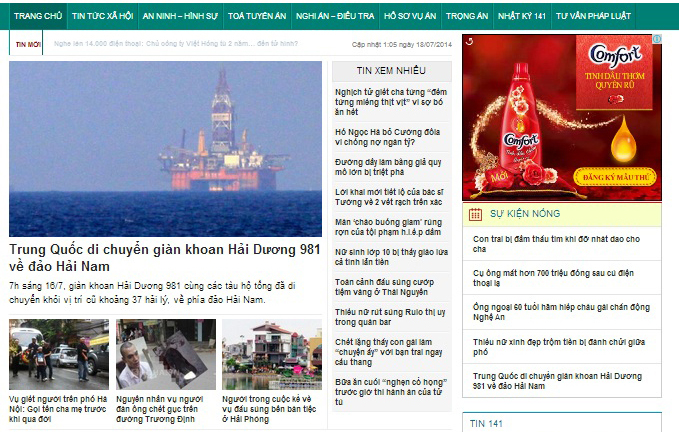This screenshot has width=679, height=432.
Task: Open thumbnail of Hải Phòng shooting story
Action: click(272, 355)
